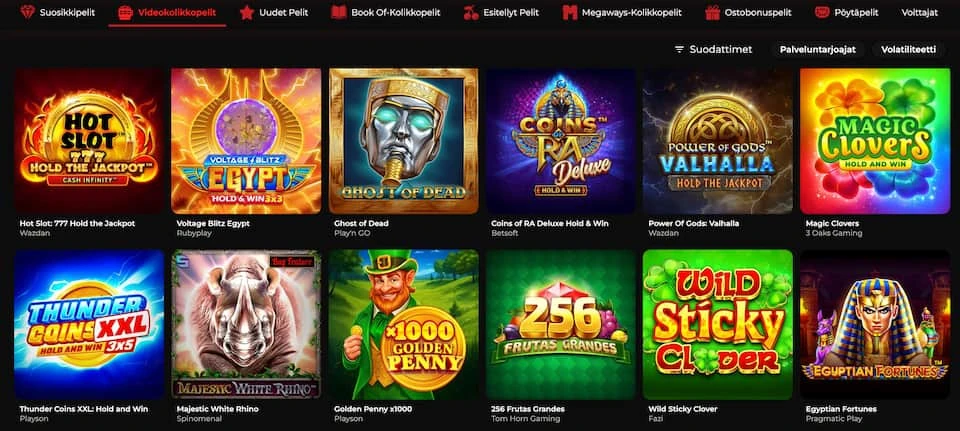Open the Palveluntarjoajat provider dropdown

817,50
